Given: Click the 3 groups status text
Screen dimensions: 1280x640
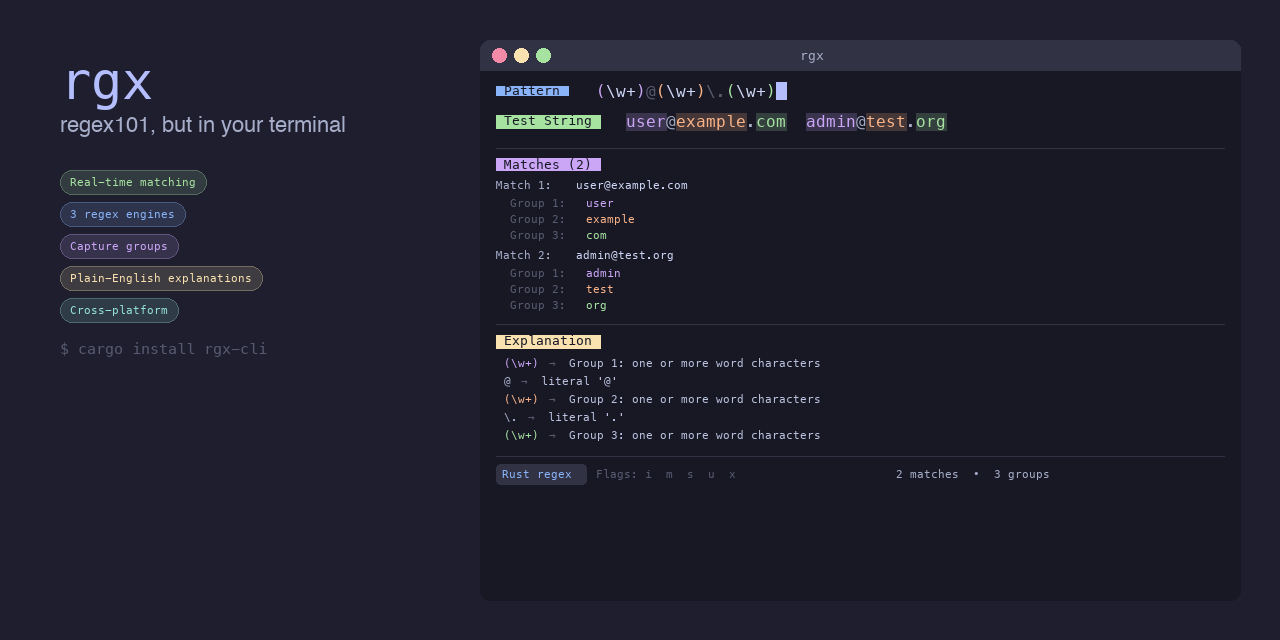Looking at the screenshot, I should tap(1022, 474).
